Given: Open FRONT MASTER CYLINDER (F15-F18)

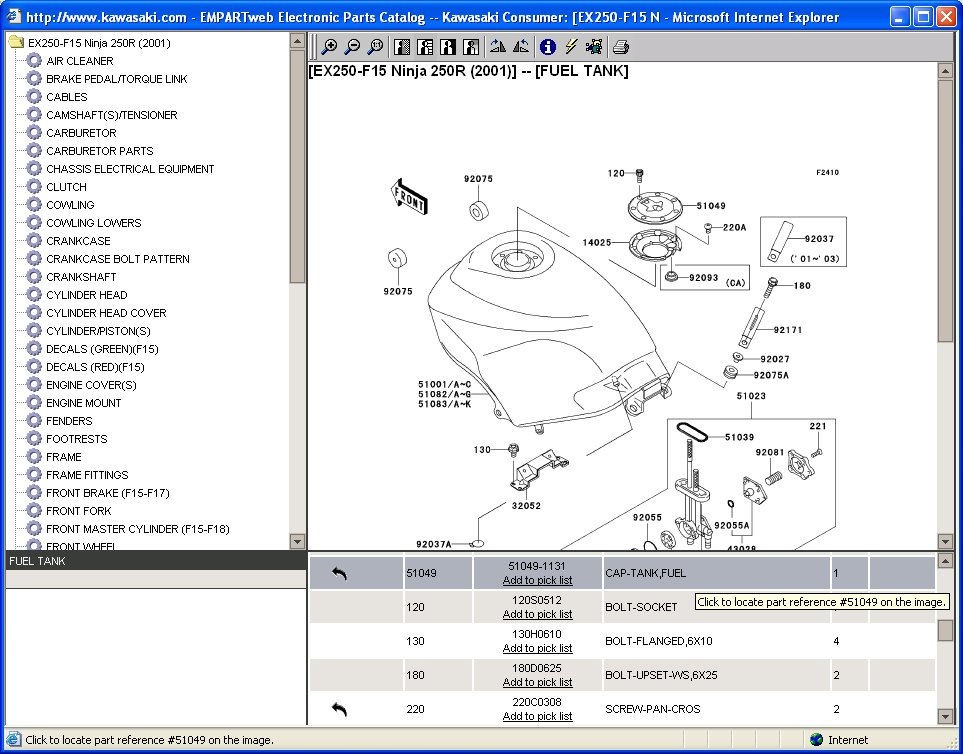Looking at the screenshot, I should [138, 529].
